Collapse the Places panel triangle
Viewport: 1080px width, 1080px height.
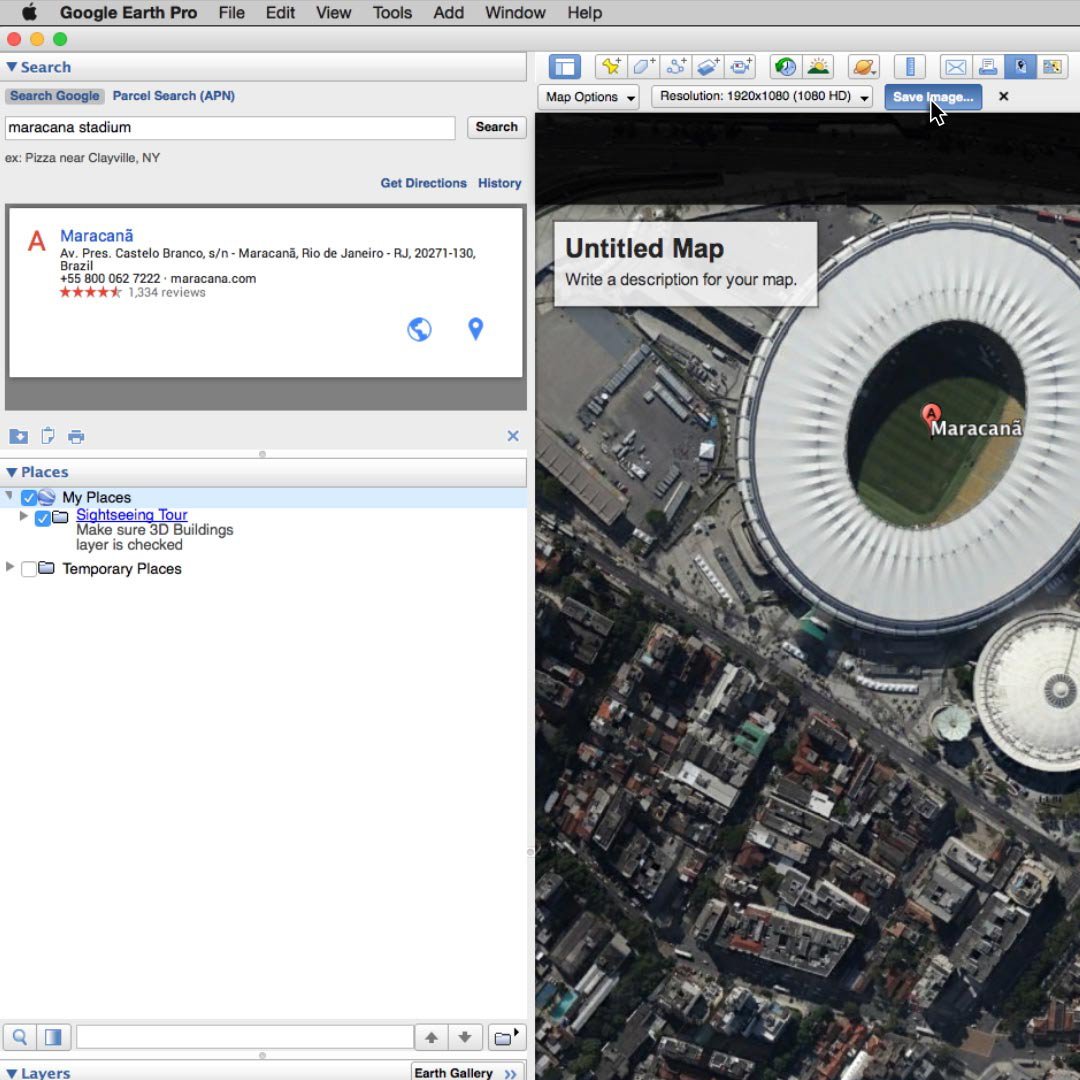12,472
